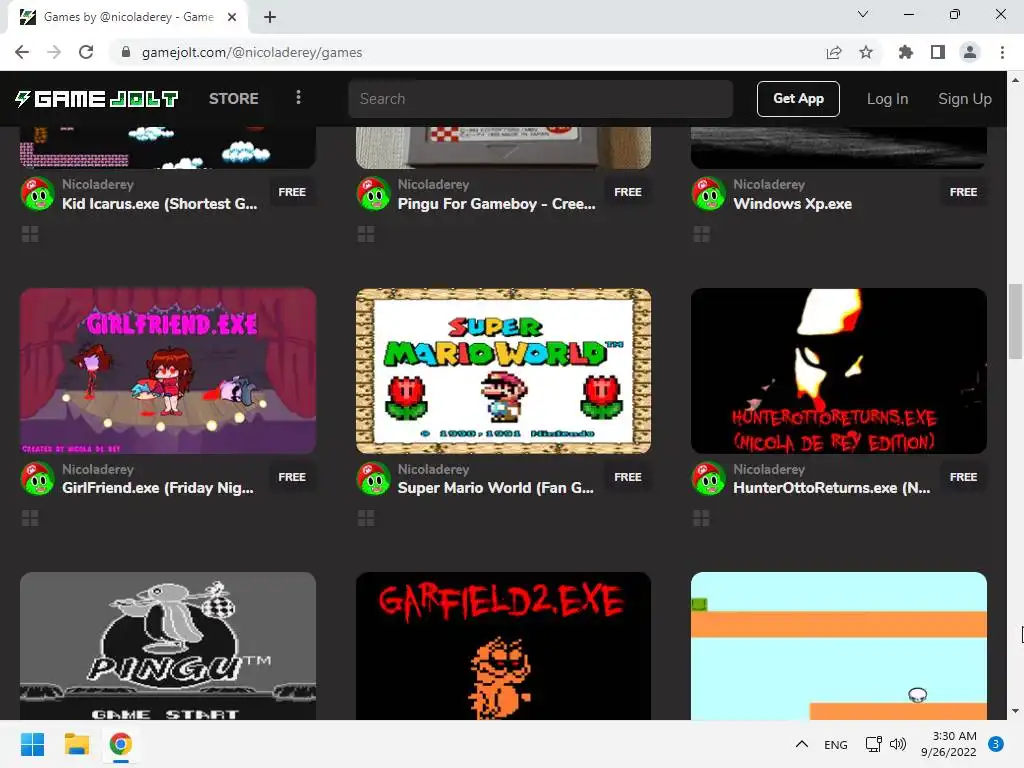Image resolution: width=1024 pixels, height=768 pixels.
Task: Click Nicoladerey avatar beside Pingu For Gameboy
Action: tap(374, 194)
